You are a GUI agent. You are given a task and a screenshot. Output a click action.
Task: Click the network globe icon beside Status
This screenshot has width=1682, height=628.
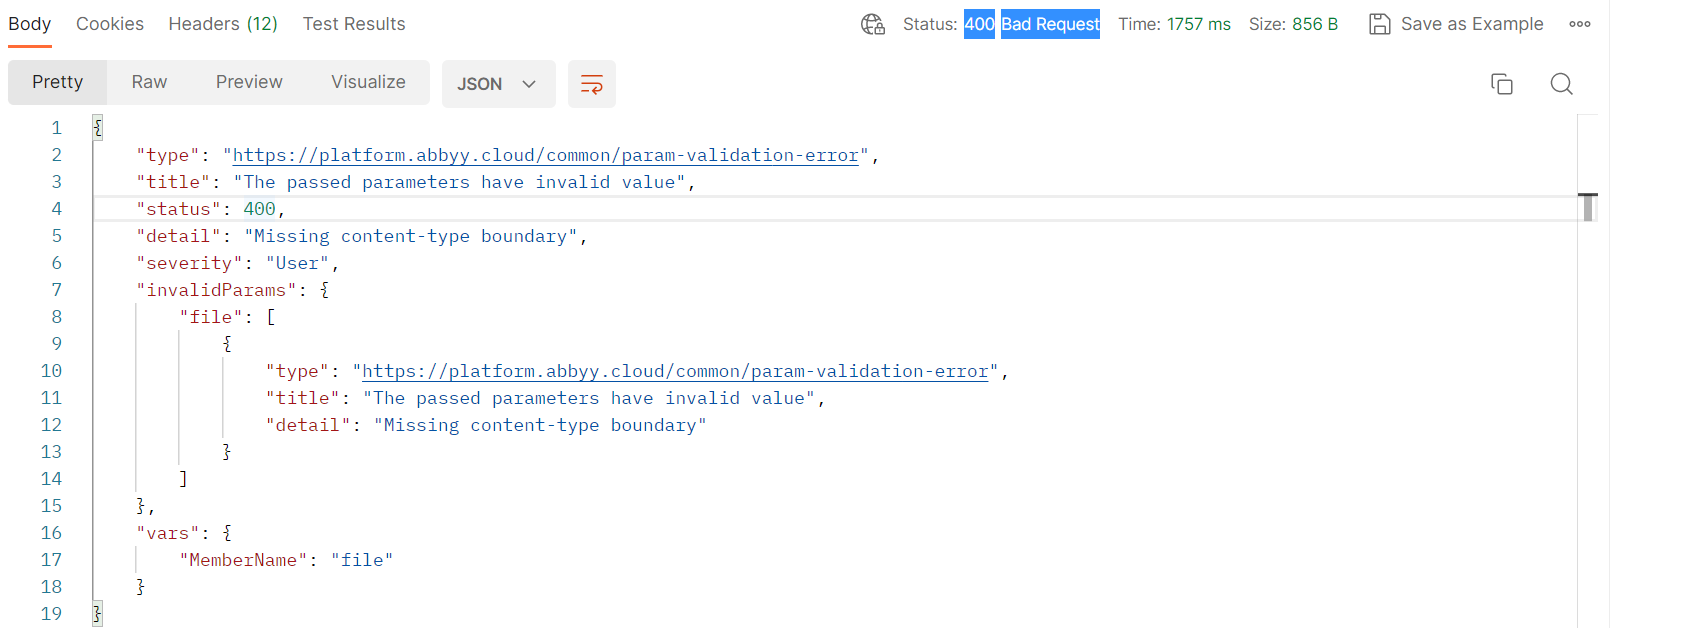(x=872, y=24)
